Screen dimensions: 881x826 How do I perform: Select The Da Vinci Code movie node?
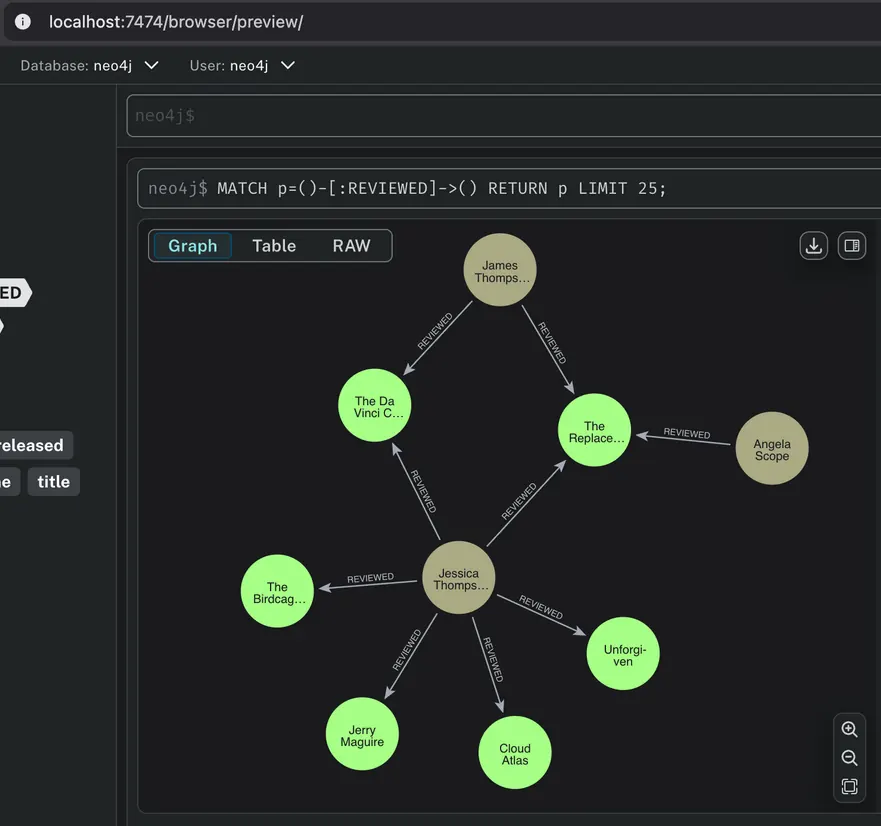click(x=375, y=406)
